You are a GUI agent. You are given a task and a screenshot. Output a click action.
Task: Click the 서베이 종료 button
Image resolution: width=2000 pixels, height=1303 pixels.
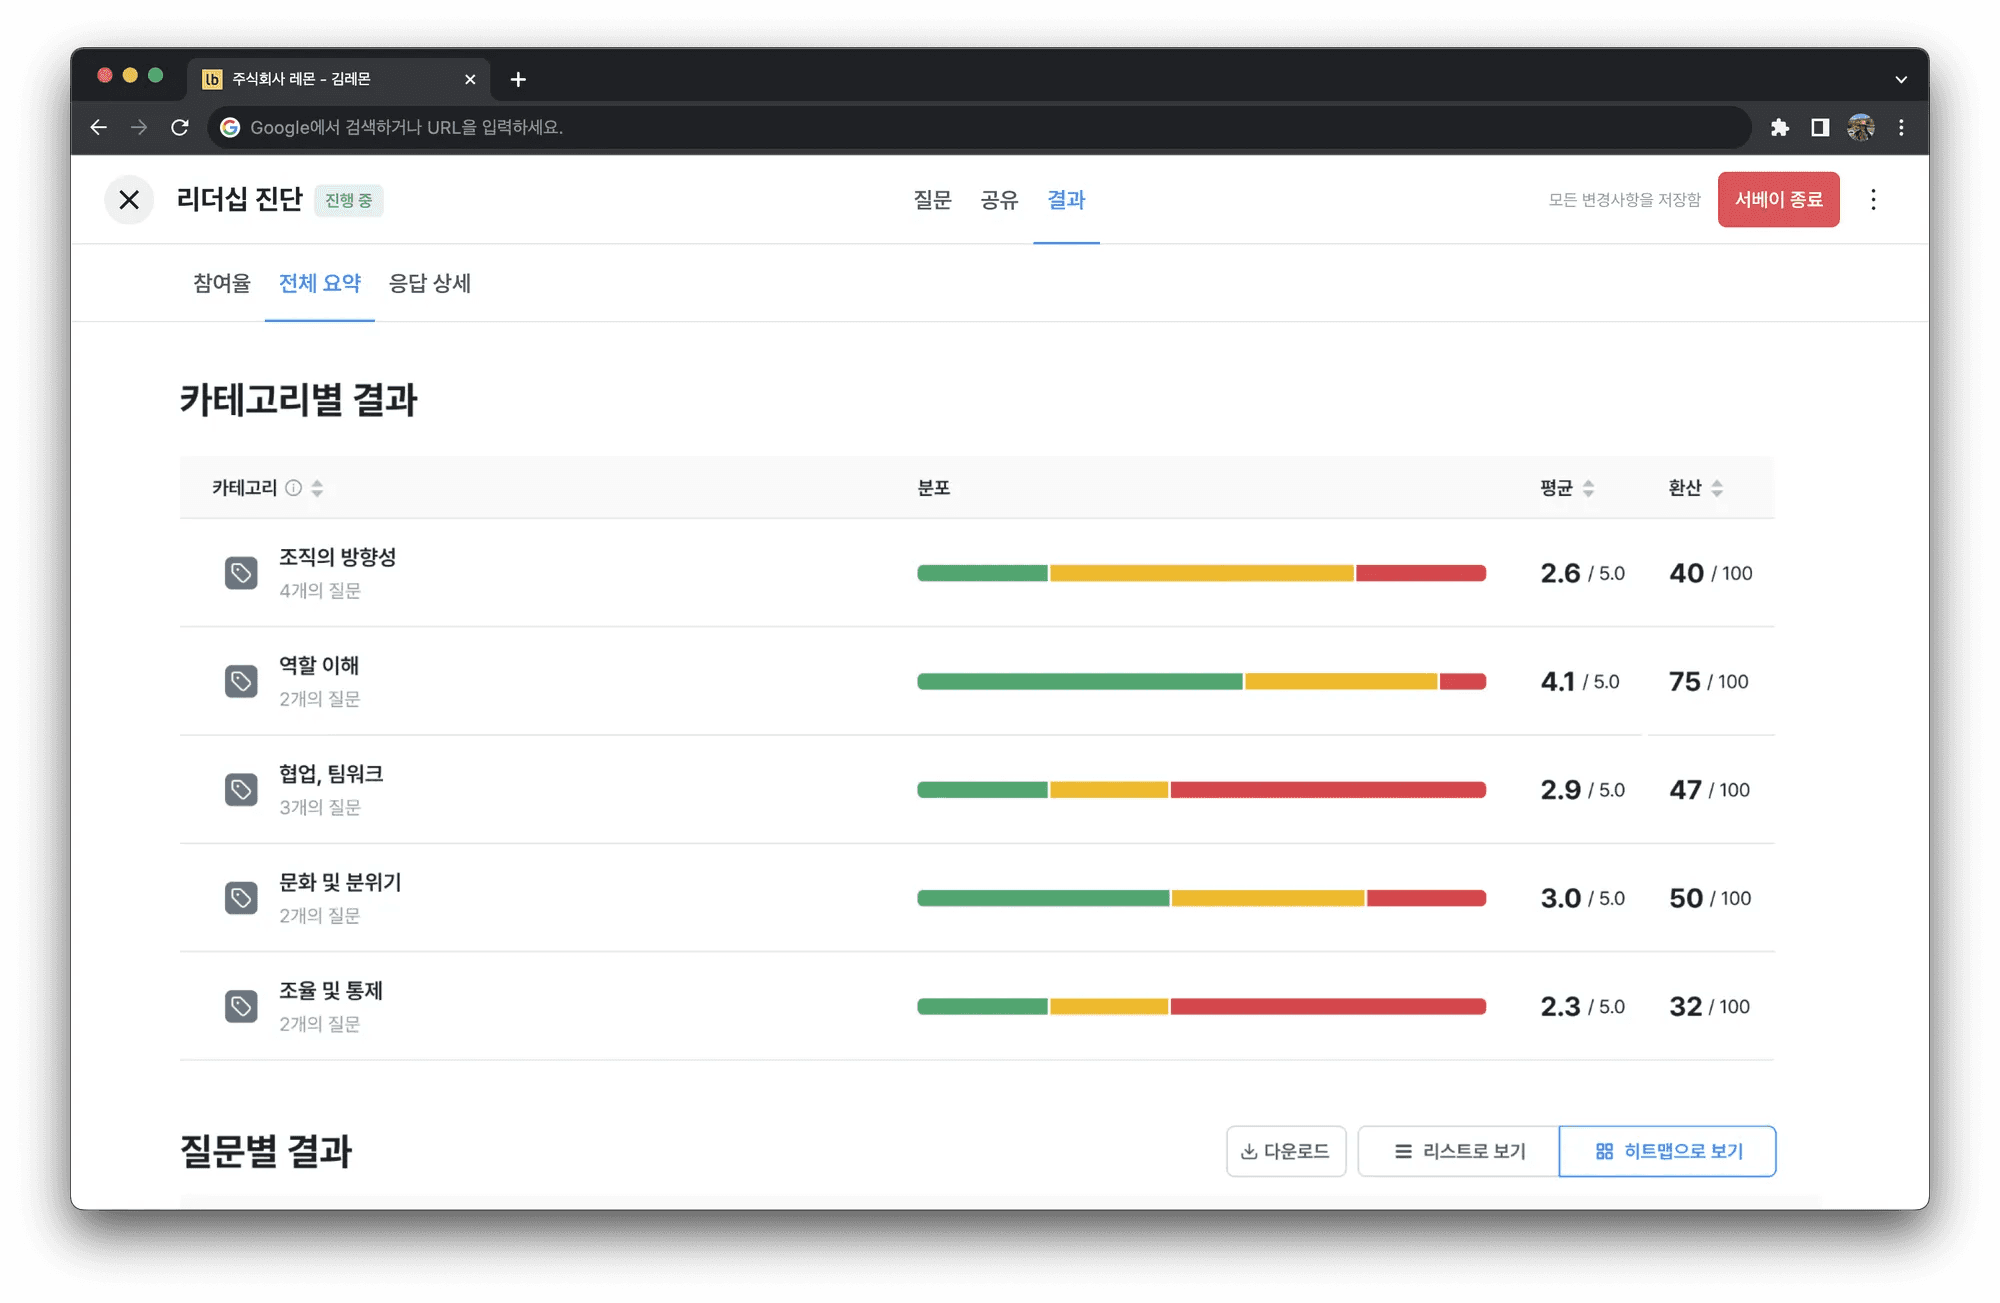point(1778,200)
